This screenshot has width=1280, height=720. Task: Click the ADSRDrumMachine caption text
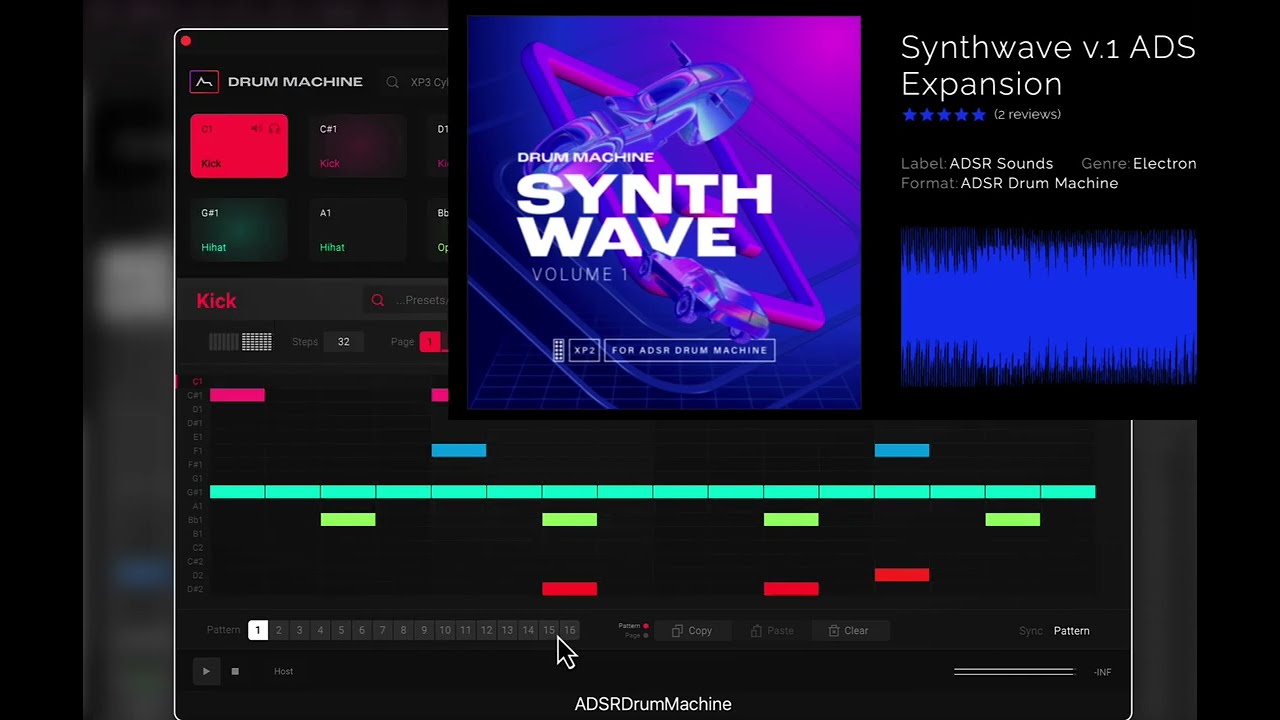[x=653, y=704]
